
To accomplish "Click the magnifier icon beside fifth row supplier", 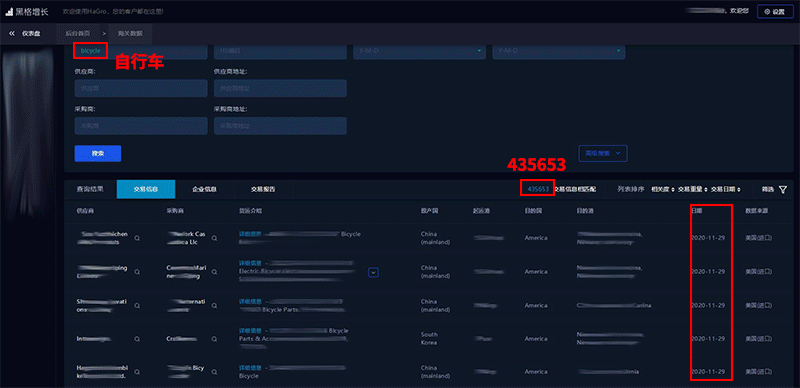I will pyautogui.click(x=137, y=372).
